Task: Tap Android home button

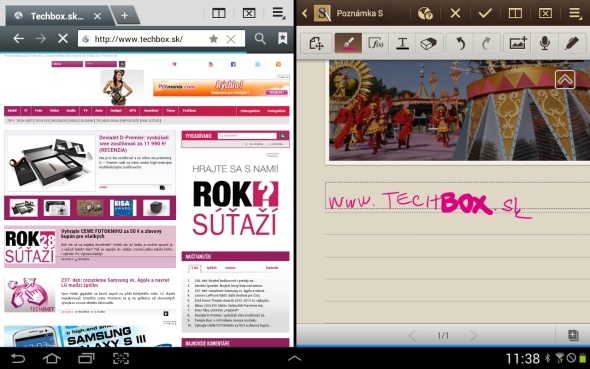Action: (52, 358)
